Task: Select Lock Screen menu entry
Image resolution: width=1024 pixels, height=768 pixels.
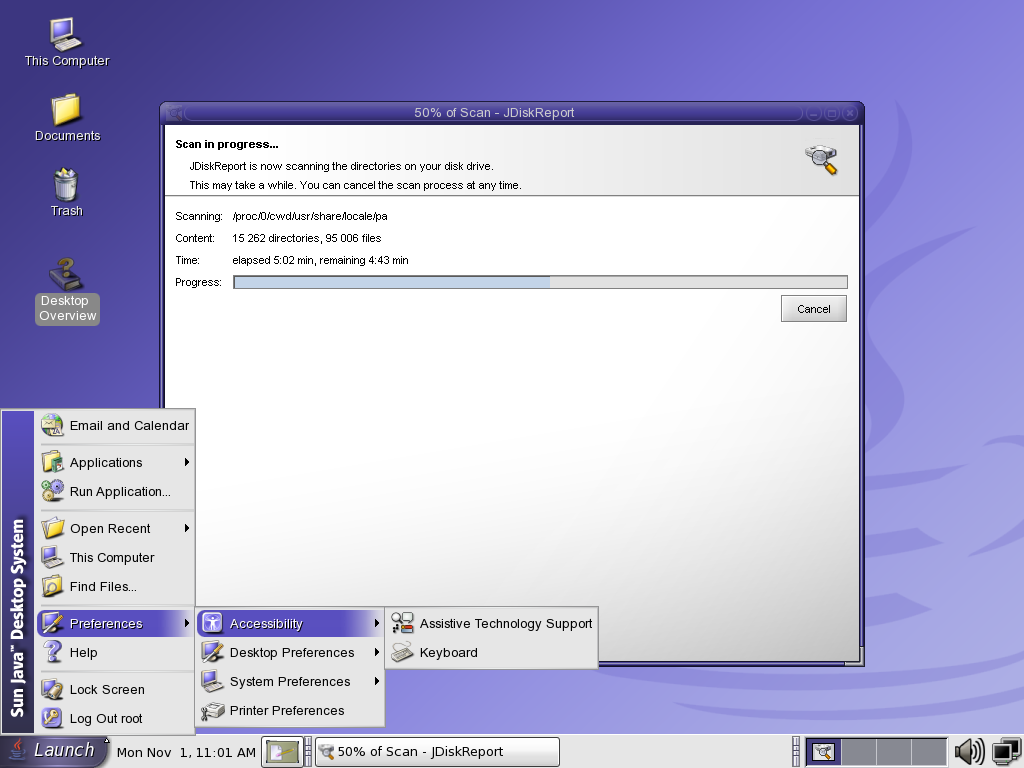Action: click(x=116, y=689)
